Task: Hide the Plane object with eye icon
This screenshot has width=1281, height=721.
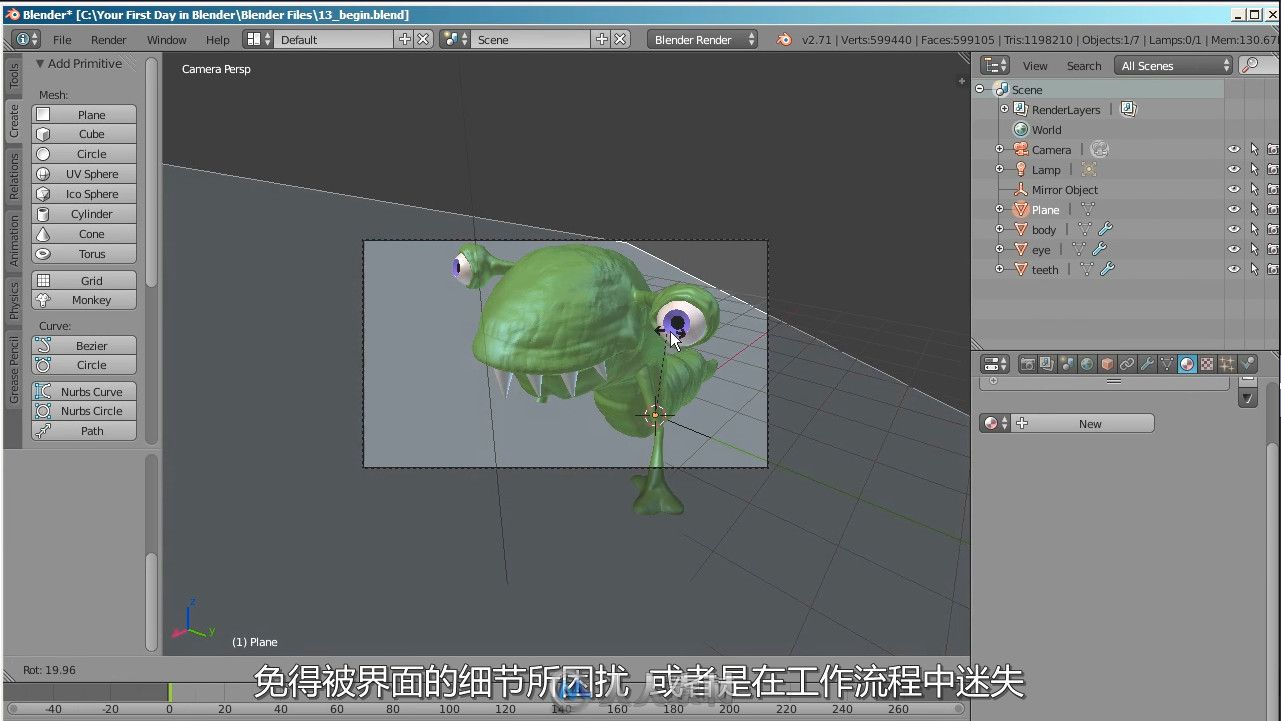Action: [1234, 209]
